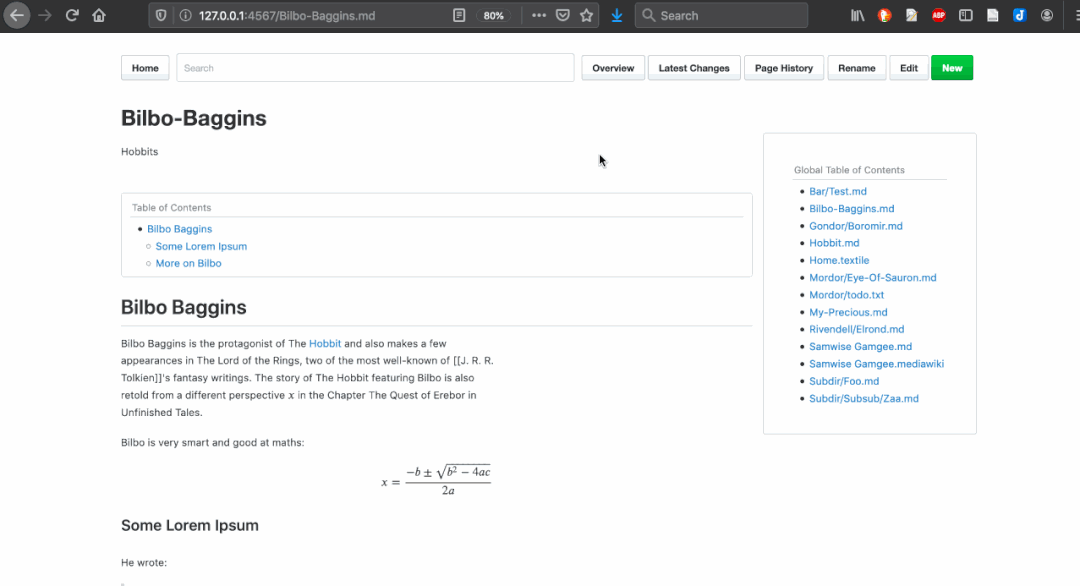
Task: Reload the page with the refresh icon
Action: 72,15
